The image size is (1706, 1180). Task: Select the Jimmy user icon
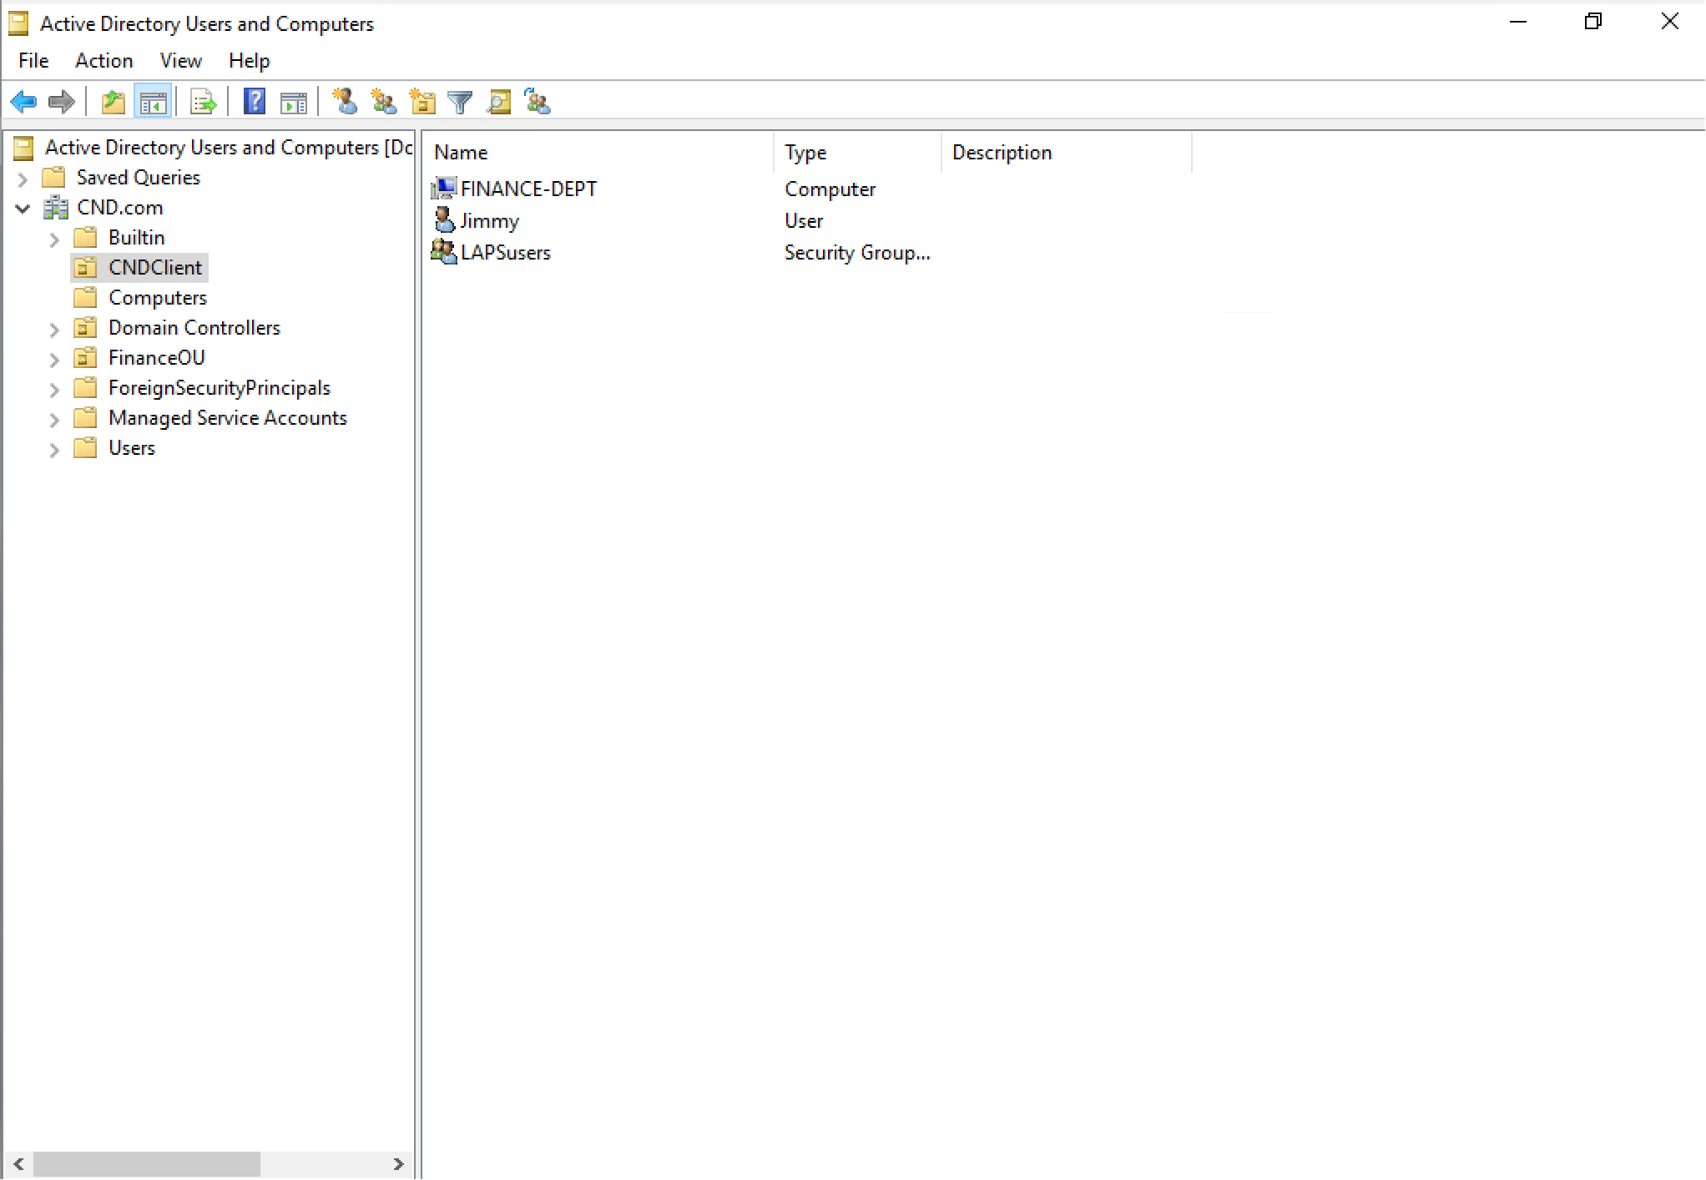click(x=444, y=220)
